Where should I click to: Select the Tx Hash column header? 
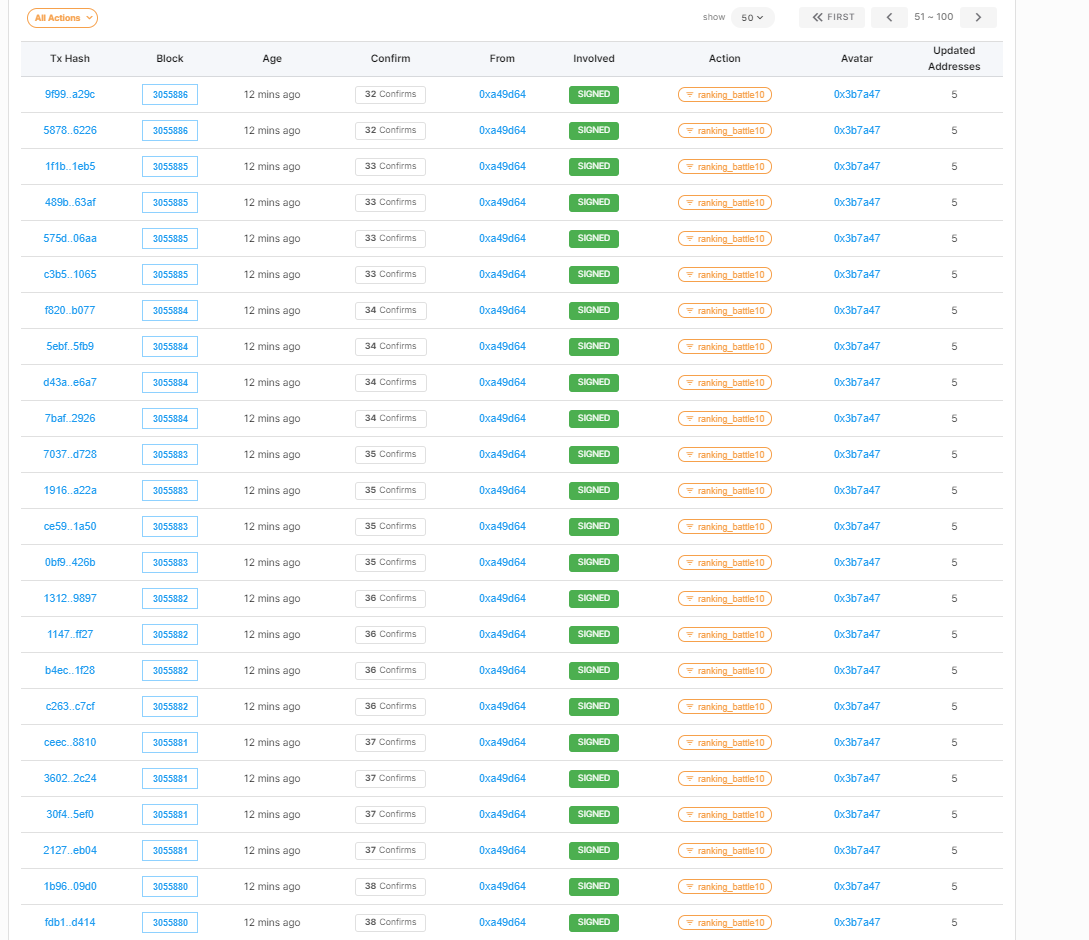[70, 58]
